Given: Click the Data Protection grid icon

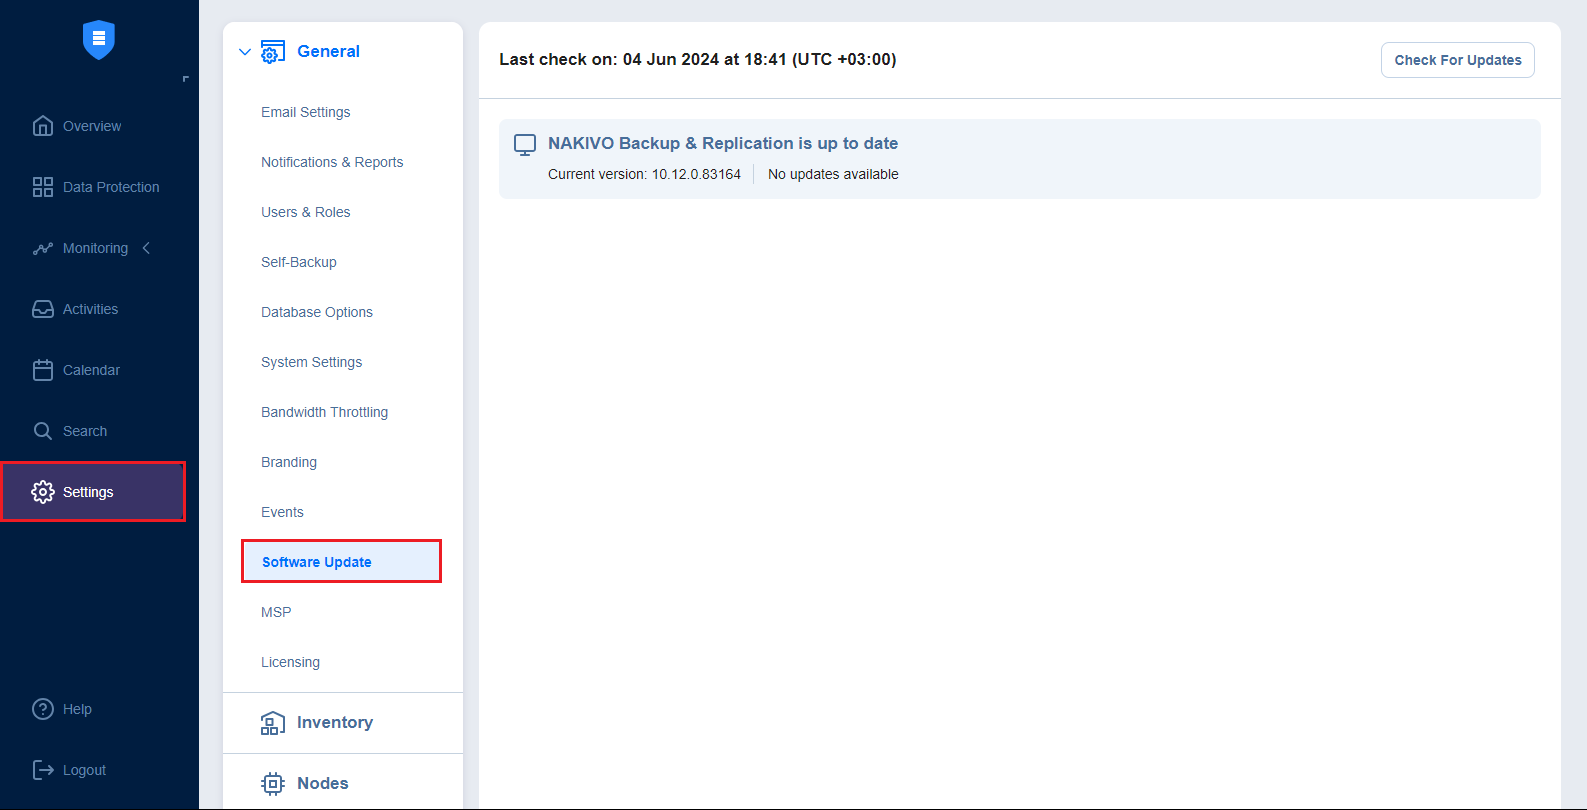Looking at the screenshot, I should [43, 187].
